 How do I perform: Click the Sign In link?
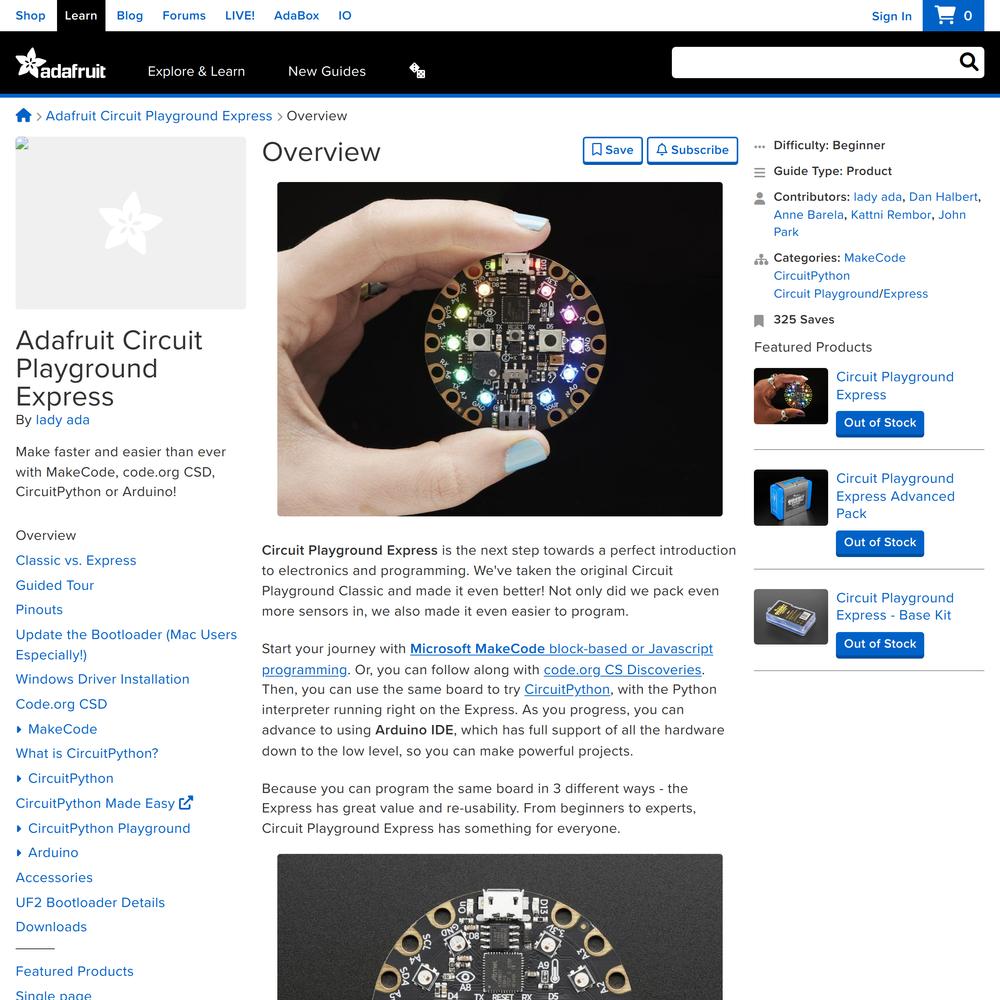pyautogui.click(x=892, y=16)
